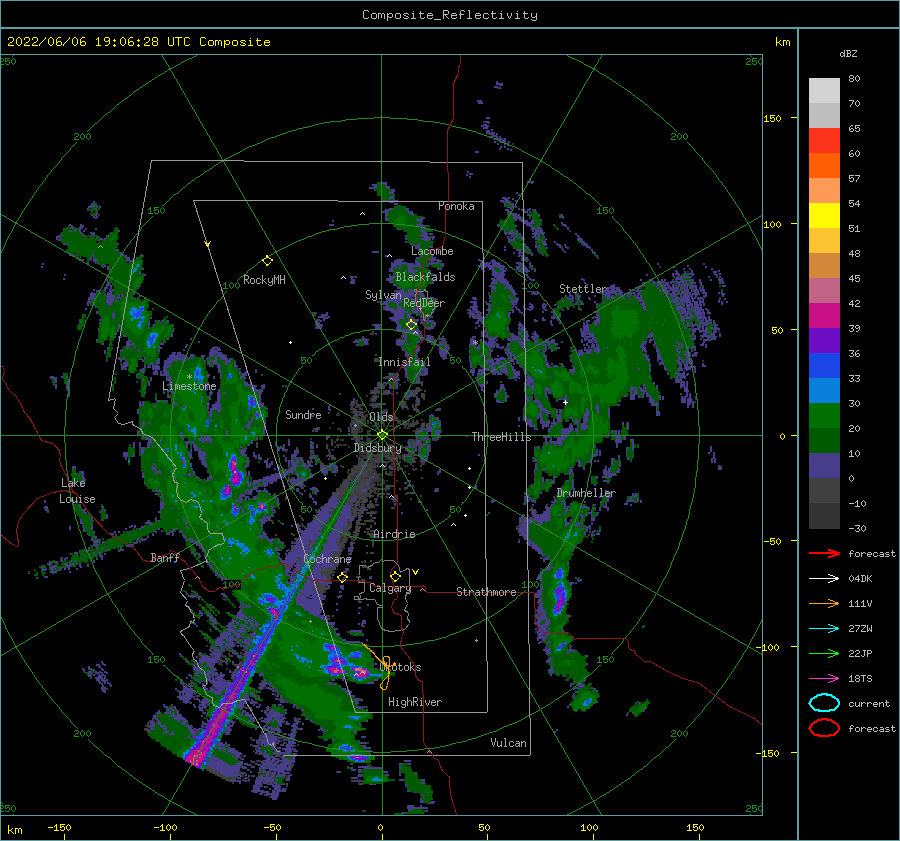Viewport: 900px width, 841px height.
Task: Click the Sylvan label on map
Action: (x=383, y=295)
